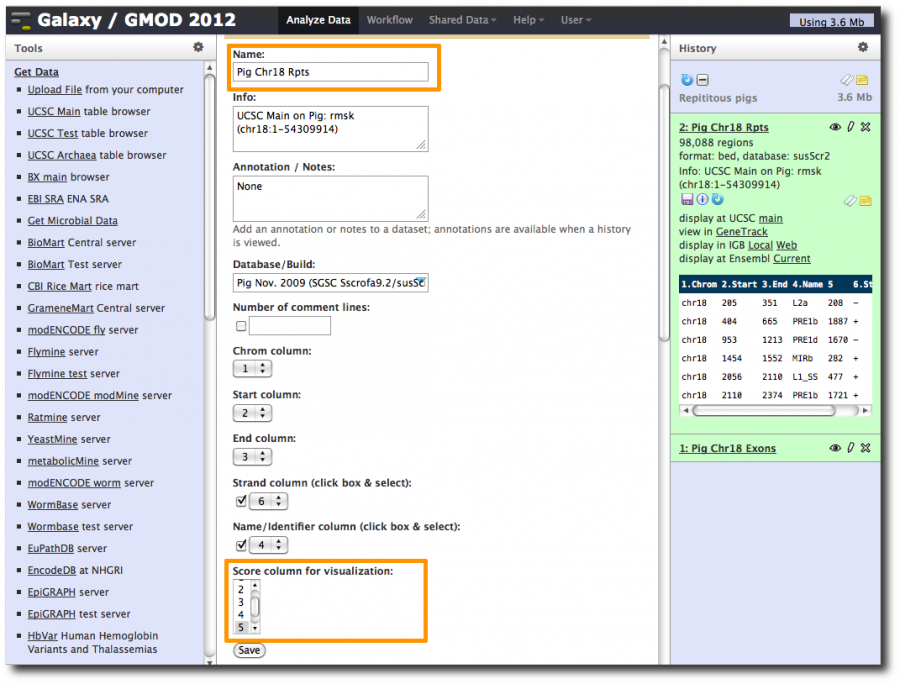
Task: Rerun the Pig Chr18 Rpts job
Action: click(x=717, y=199)
